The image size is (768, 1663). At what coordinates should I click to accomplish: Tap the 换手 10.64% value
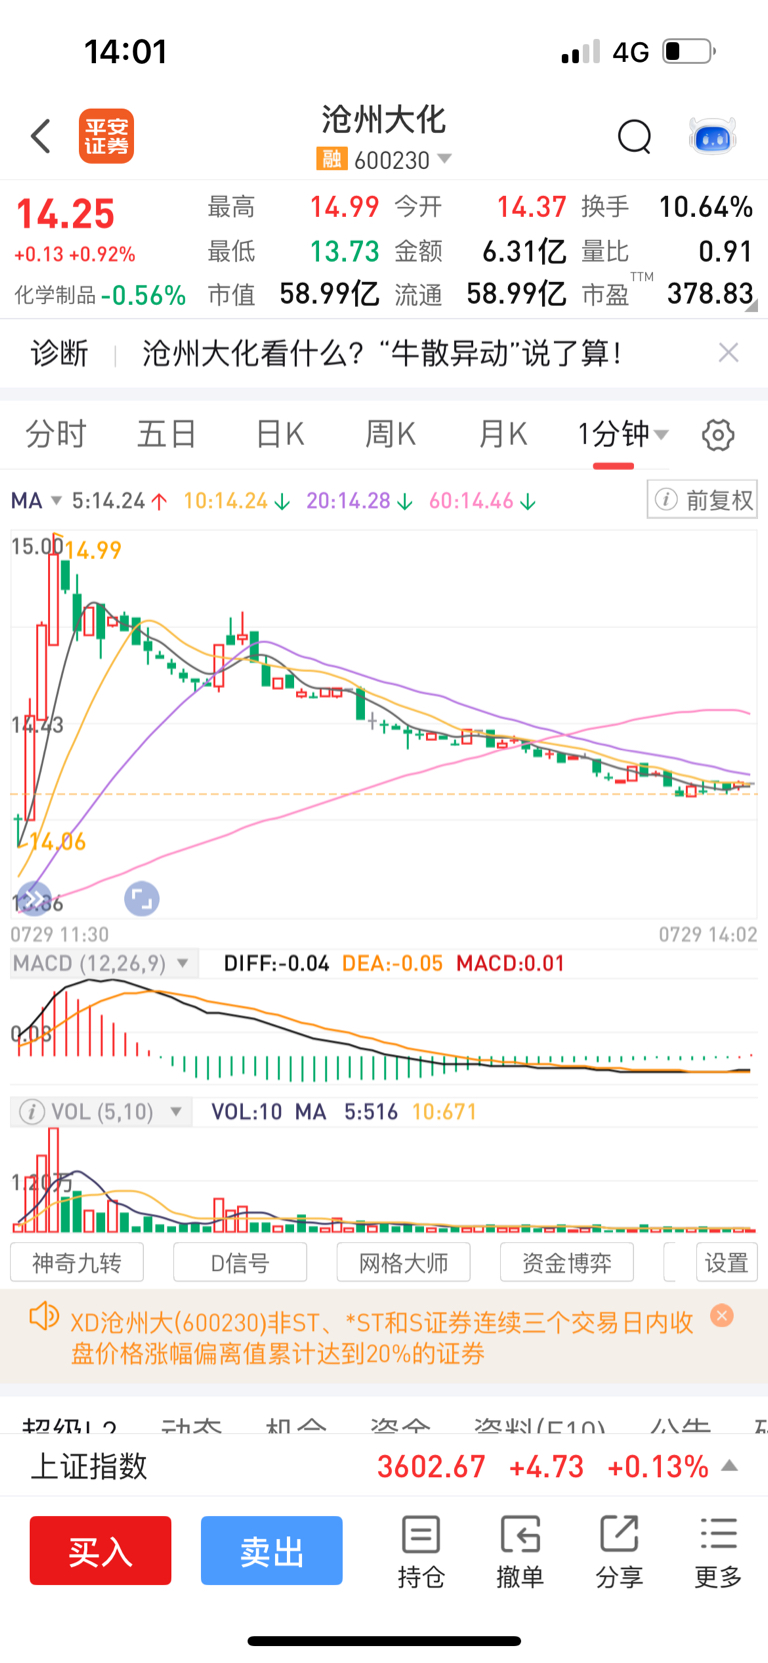tap(705, 207)
